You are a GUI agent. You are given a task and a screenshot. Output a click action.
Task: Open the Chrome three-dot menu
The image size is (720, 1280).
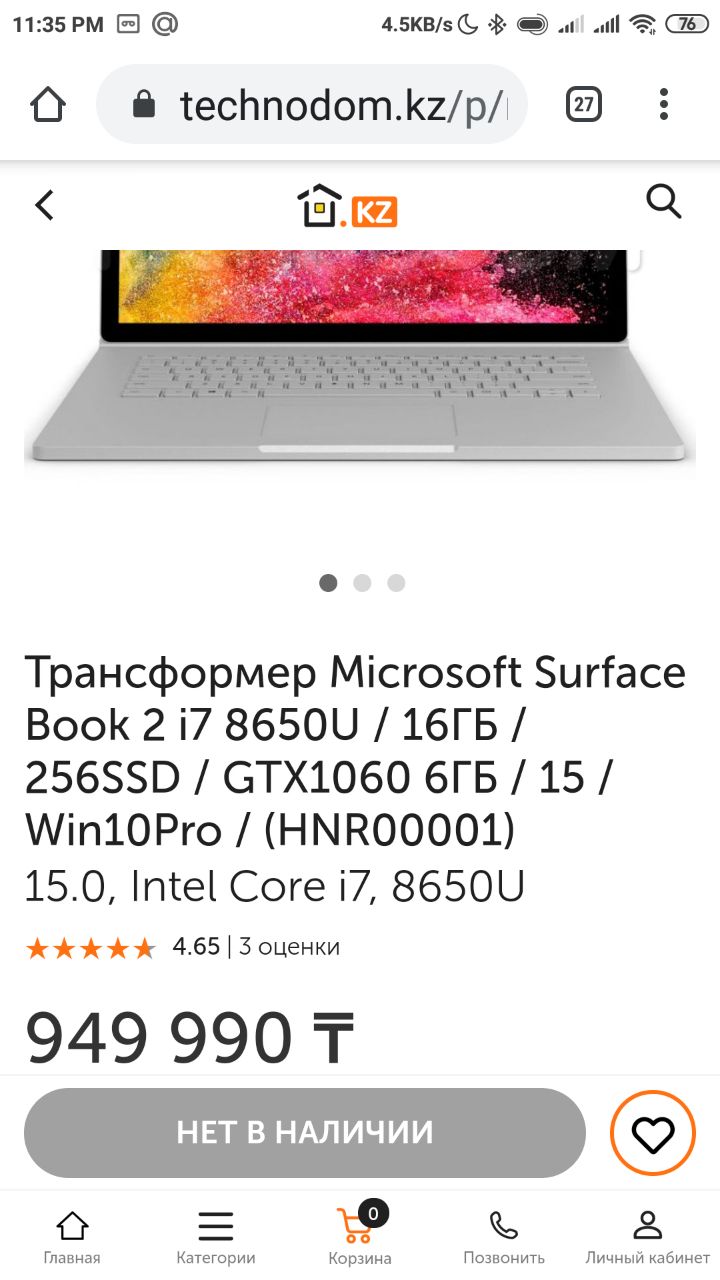click(664, 104)
